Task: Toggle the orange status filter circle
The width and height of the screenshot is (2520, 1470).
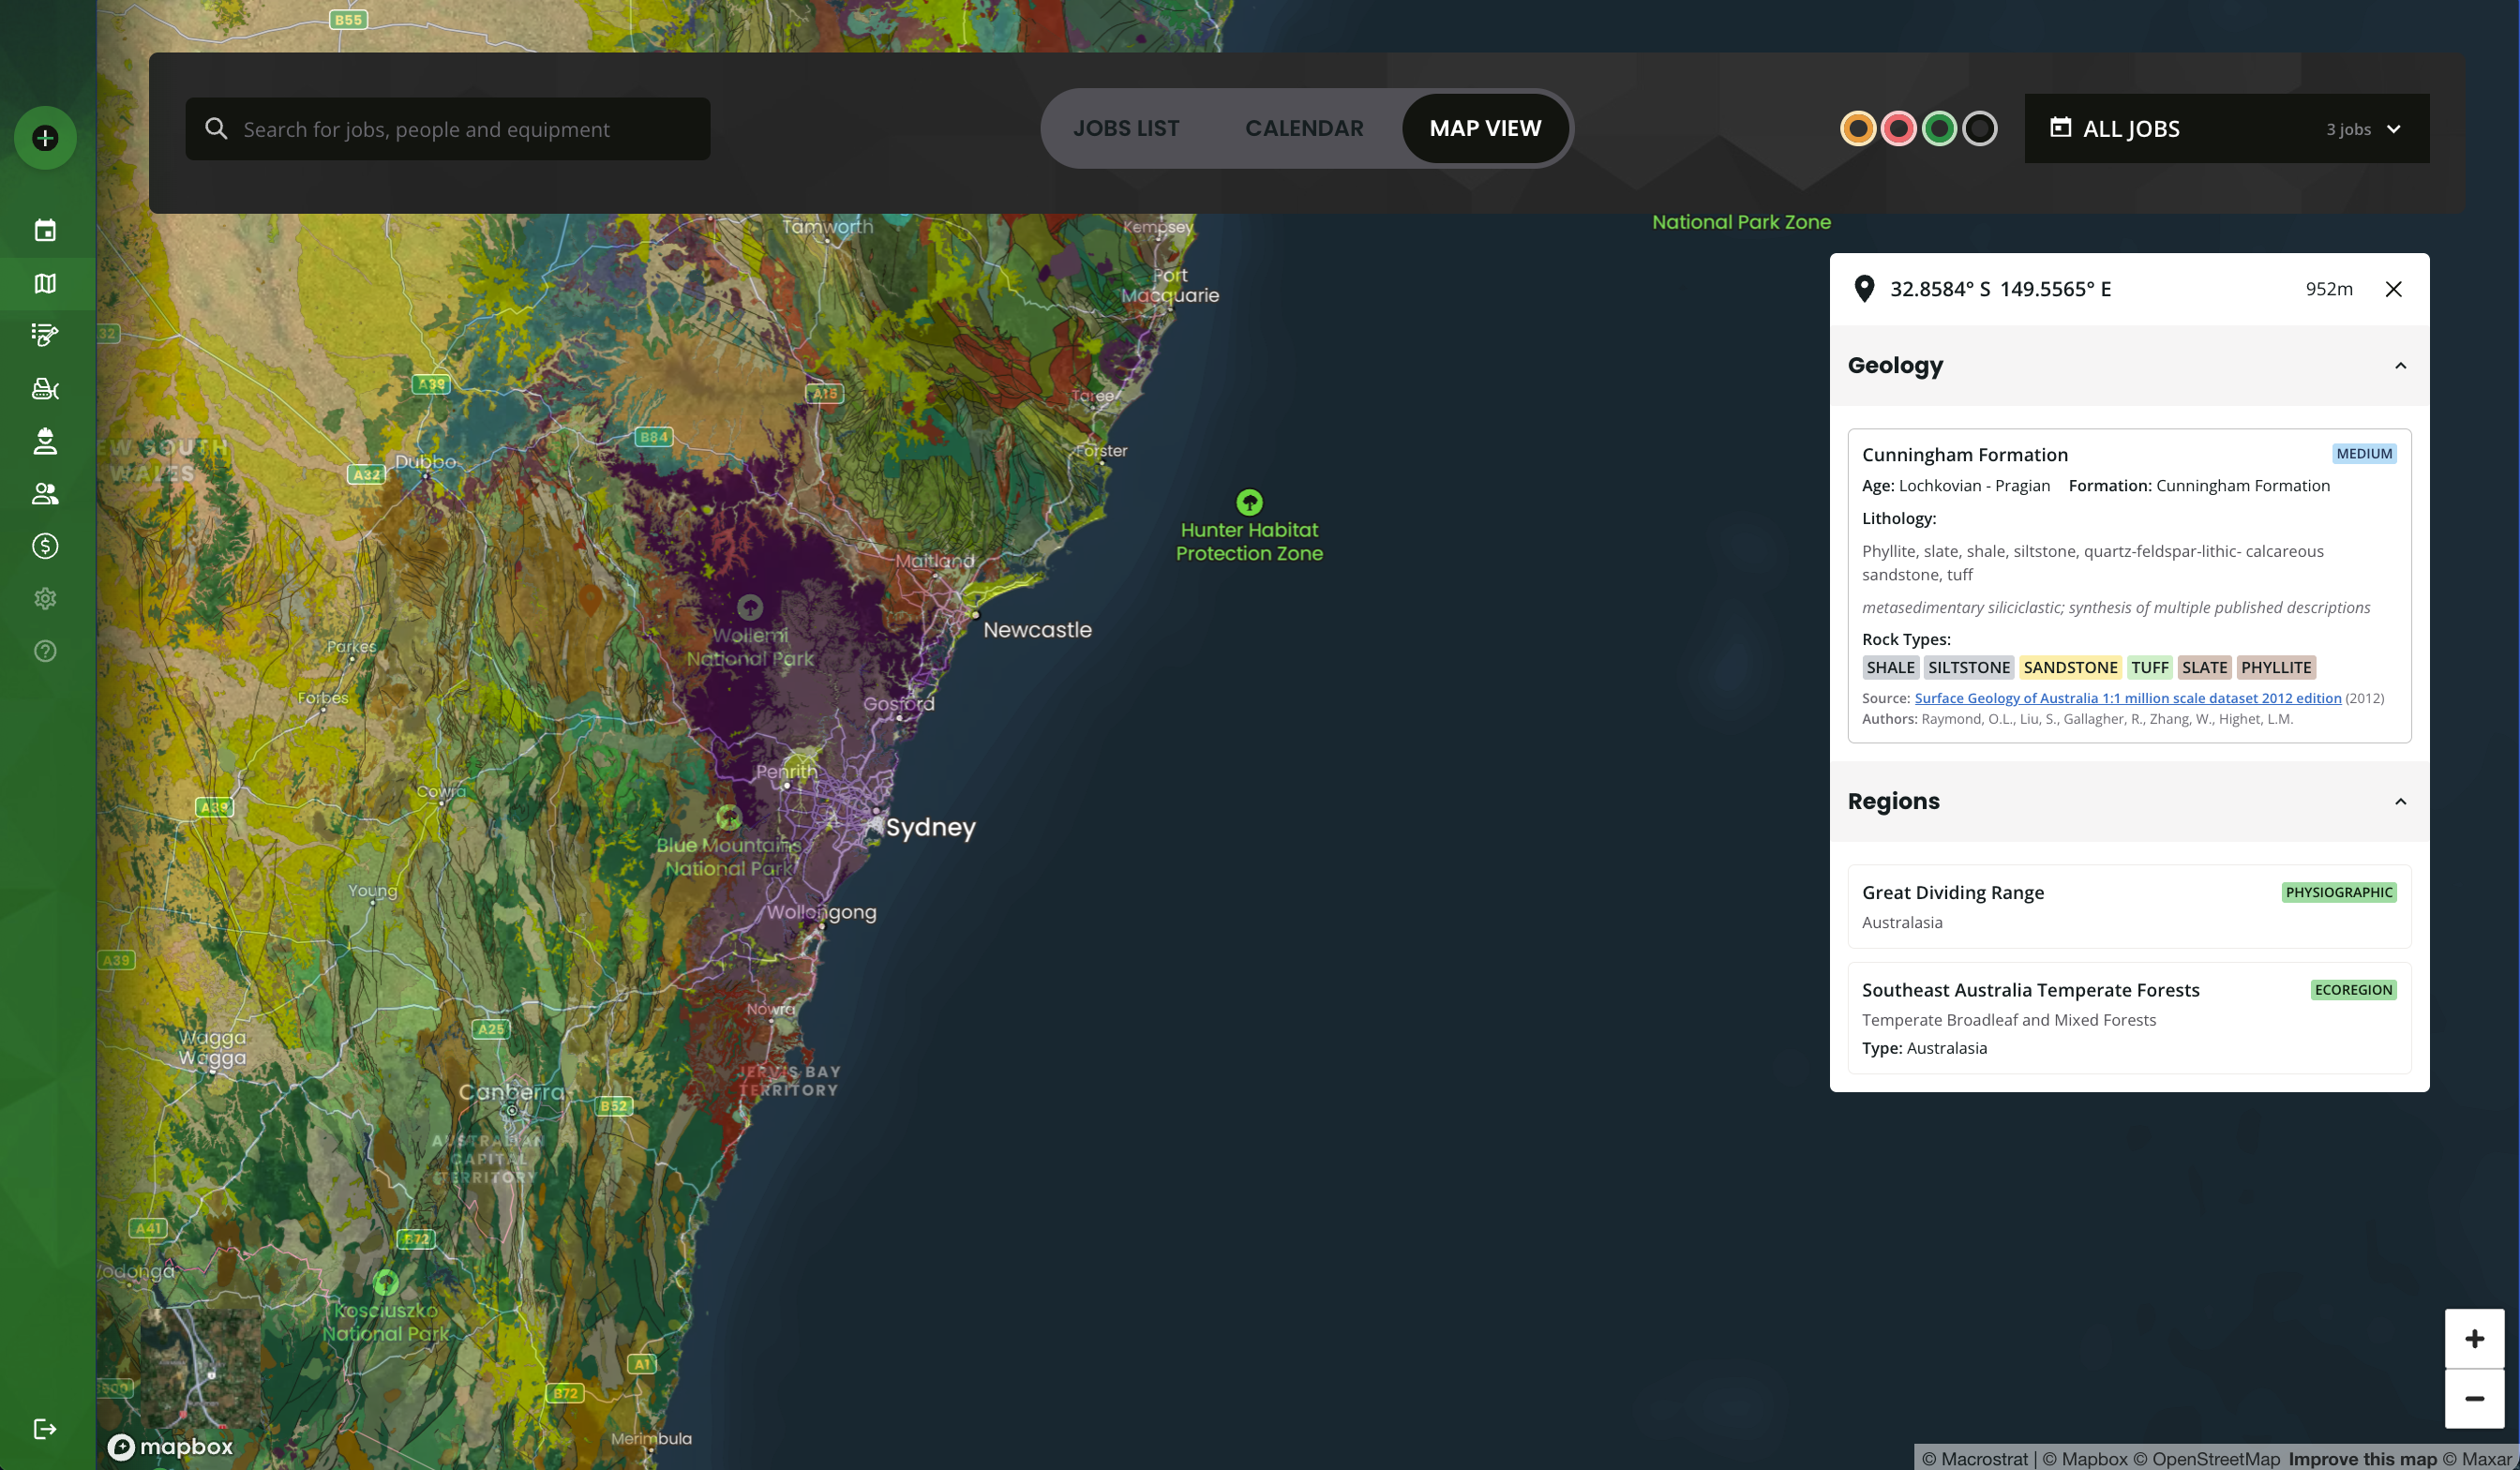Action: pyautogui.click(x=1858, y=129)
